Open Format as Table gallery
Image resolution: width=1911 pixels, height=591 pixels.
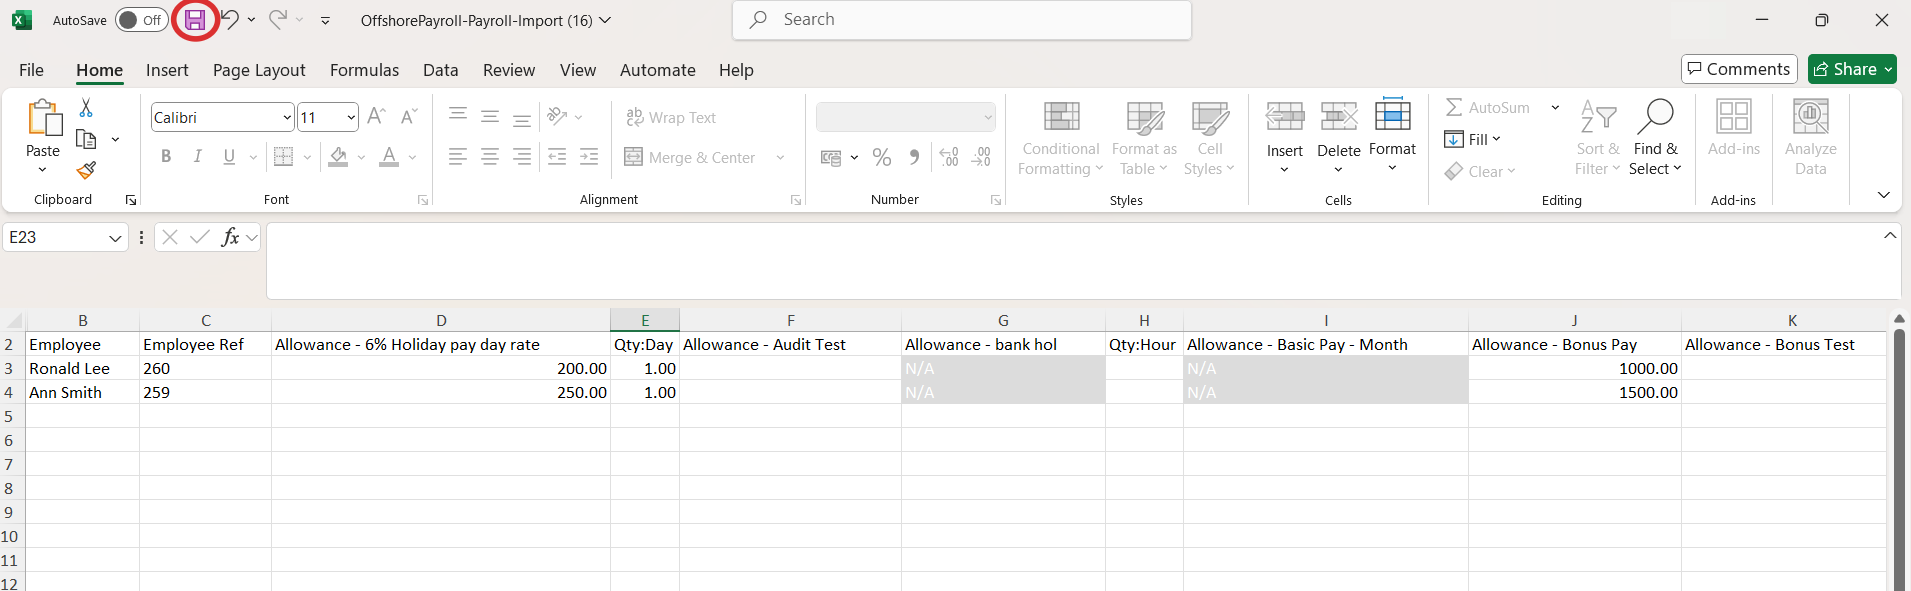pos(1144,139)
